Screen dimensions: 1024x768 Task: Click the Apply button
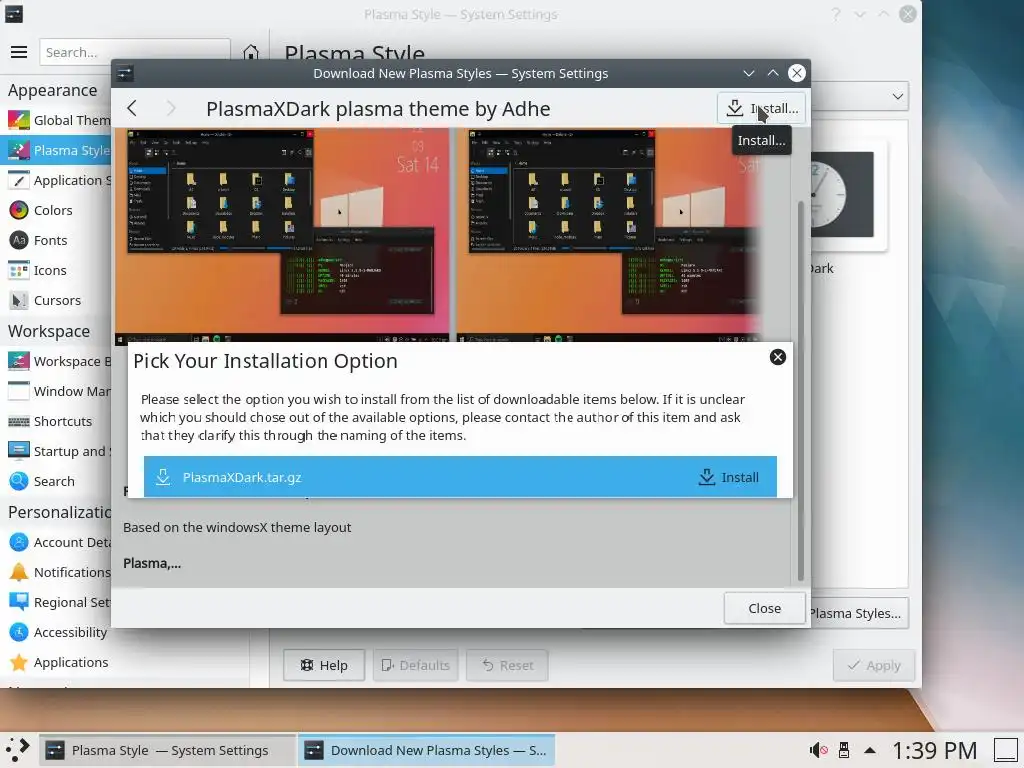[x=874, y=665]
